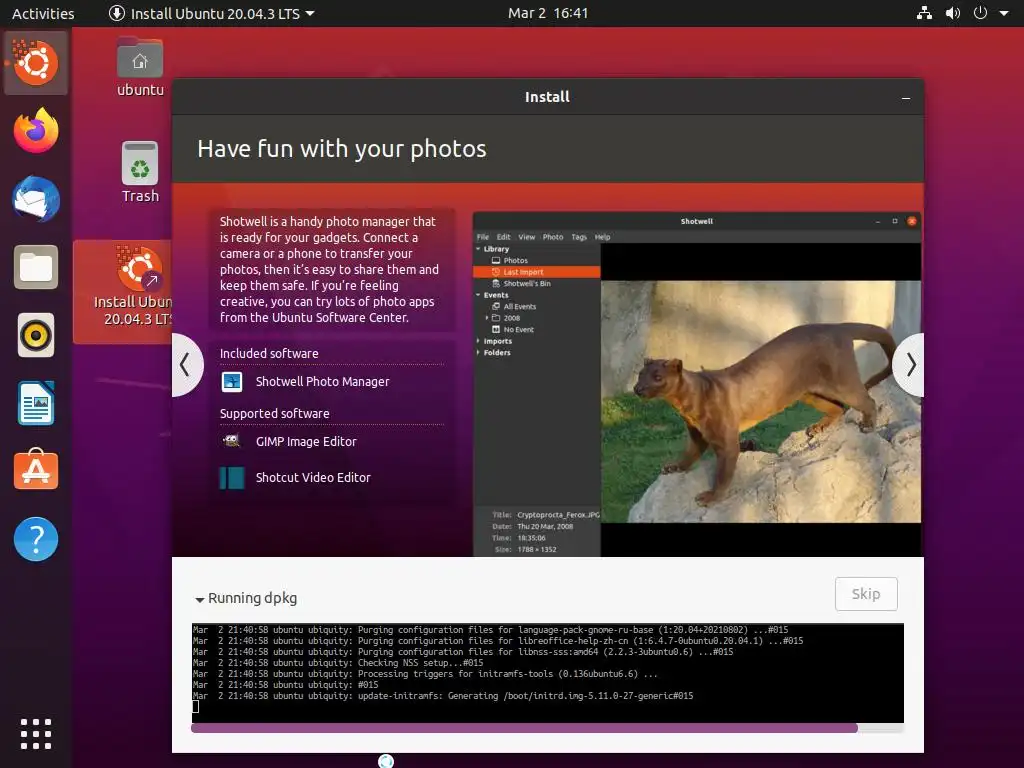Click inside the dpkg terminal log output
This screenshot has width=1024, height=768.
(547, 673)
